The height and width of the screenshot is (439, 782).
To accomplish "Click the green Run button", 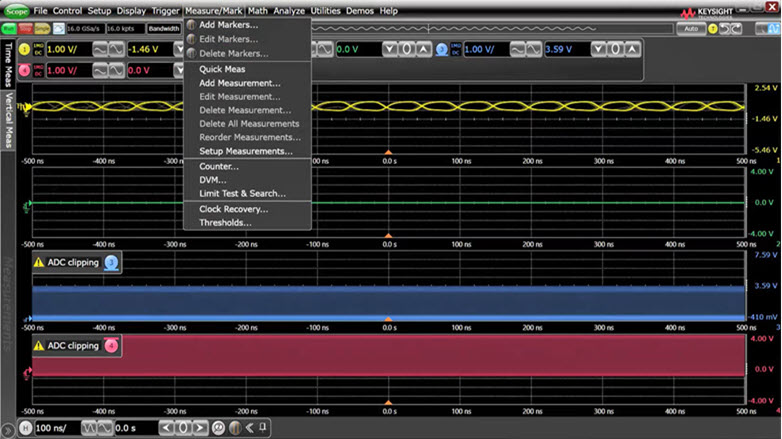I will pyautogui.click(x=9, y=29).
